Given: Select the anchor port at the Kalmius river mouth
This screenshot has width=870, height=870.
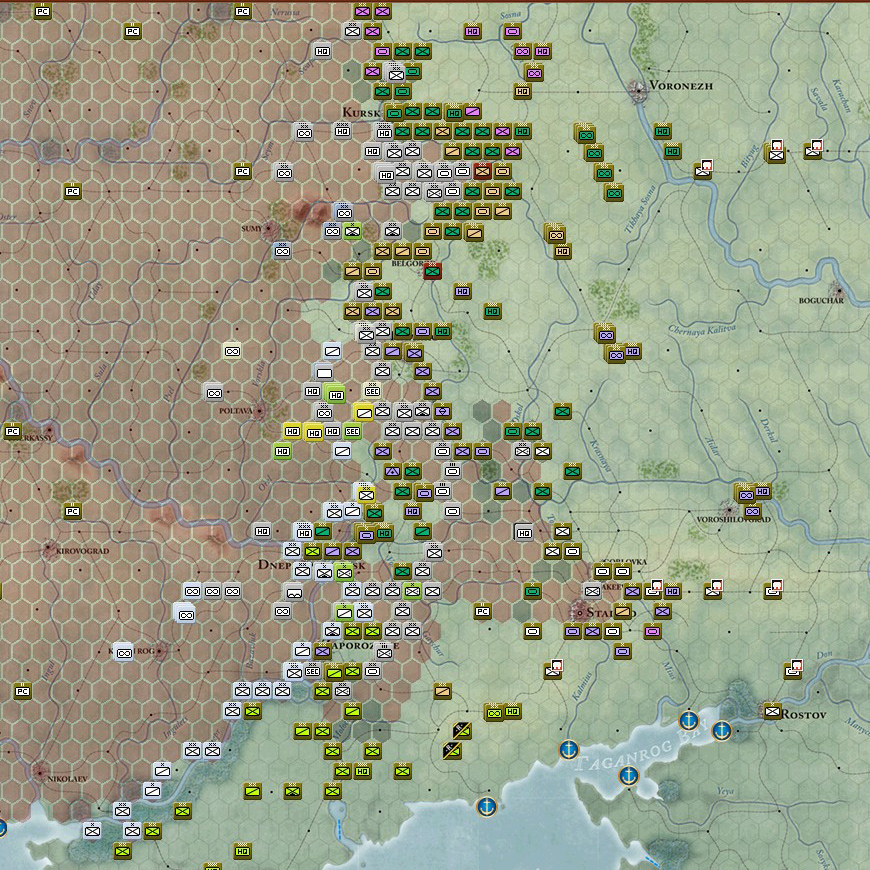Looking at the screenshot, I should [569, 750].
